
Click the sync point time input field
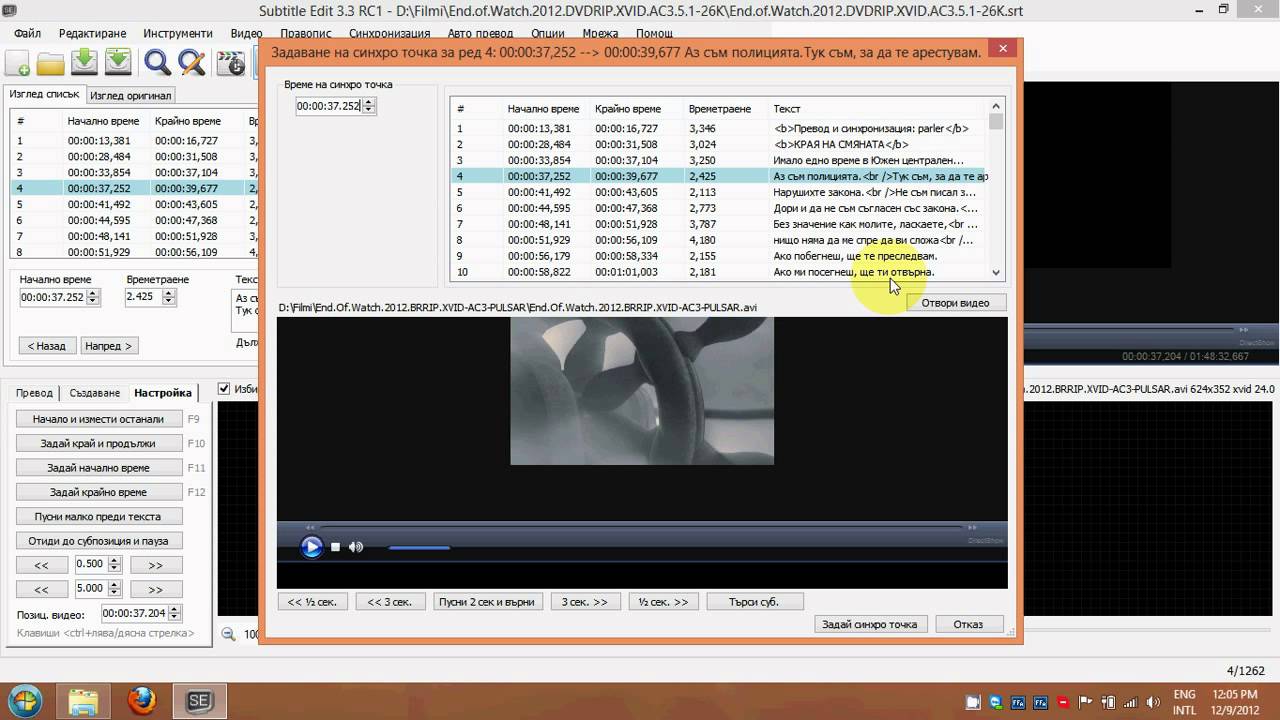pyautogui.click(x=328, y=106)
